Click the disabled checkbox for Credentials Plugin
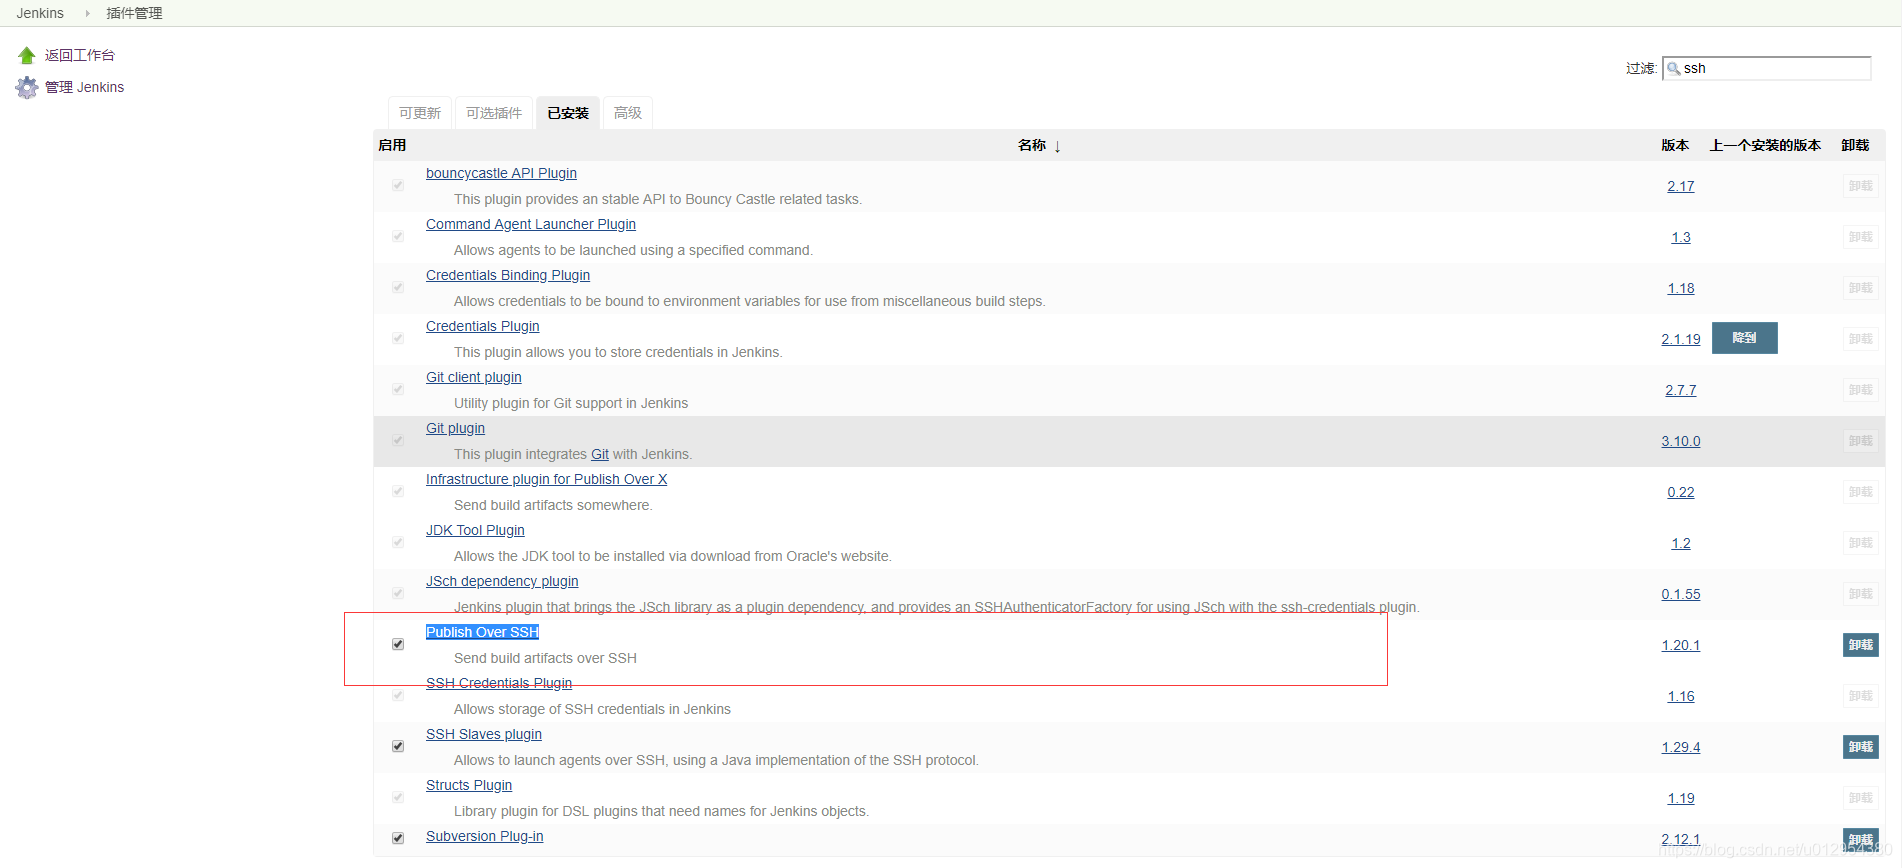 tap(398, 338)
